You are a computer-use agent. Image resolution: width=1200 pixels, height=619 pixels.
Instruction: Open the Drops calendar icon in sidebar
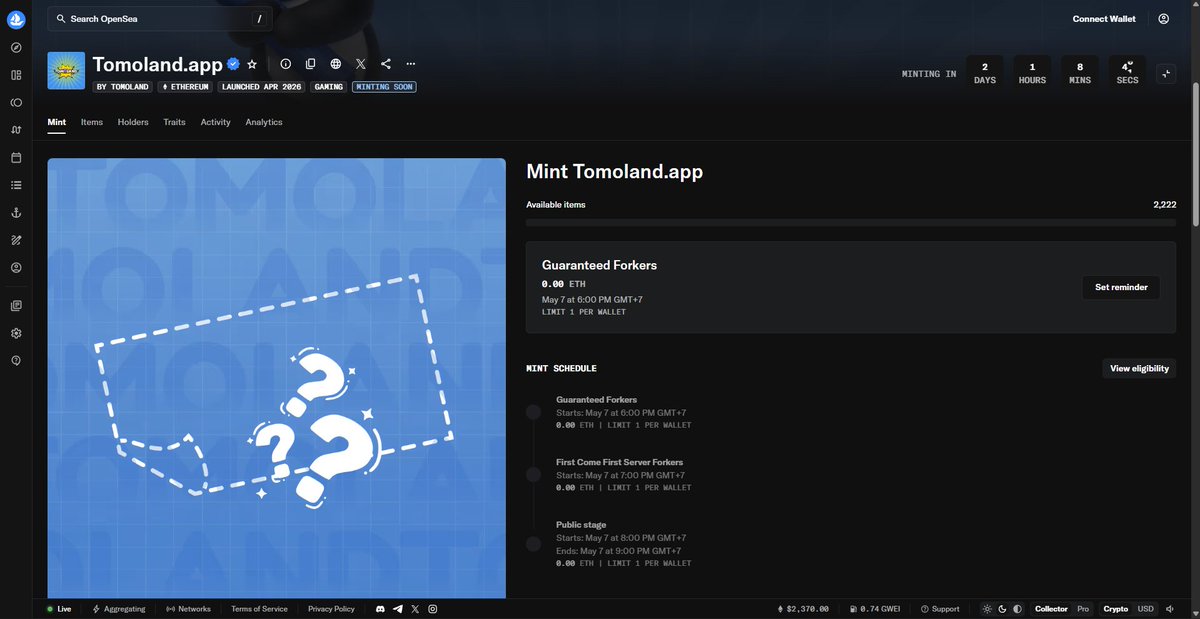(x=16, y=157)
